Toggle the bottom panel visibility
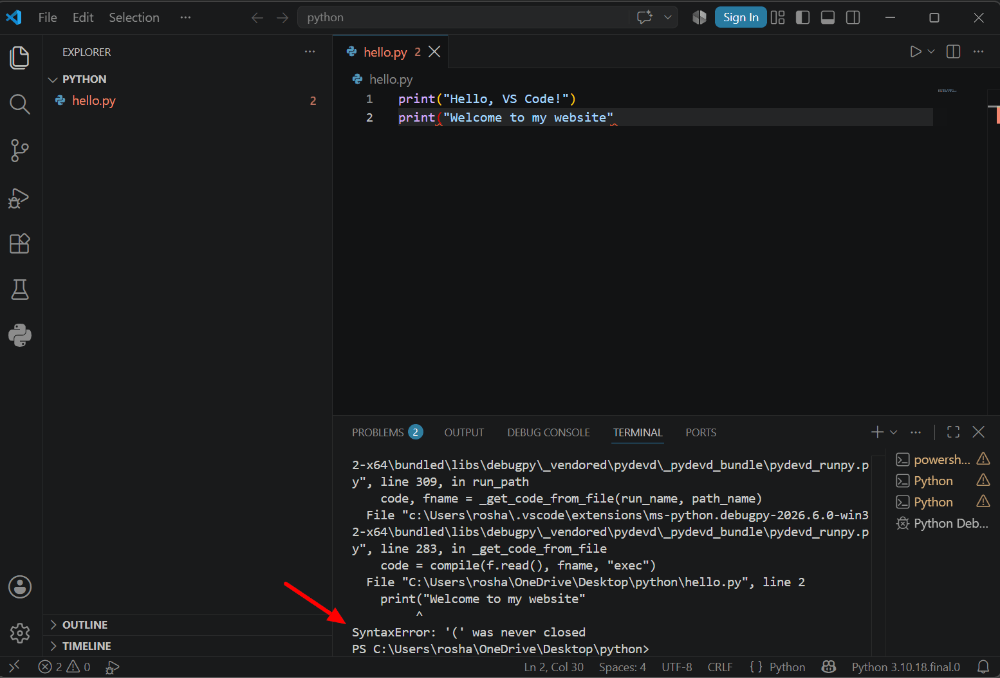Image resolution: width=1000 pixels, height=678 pixels. [x=828, y=17]
